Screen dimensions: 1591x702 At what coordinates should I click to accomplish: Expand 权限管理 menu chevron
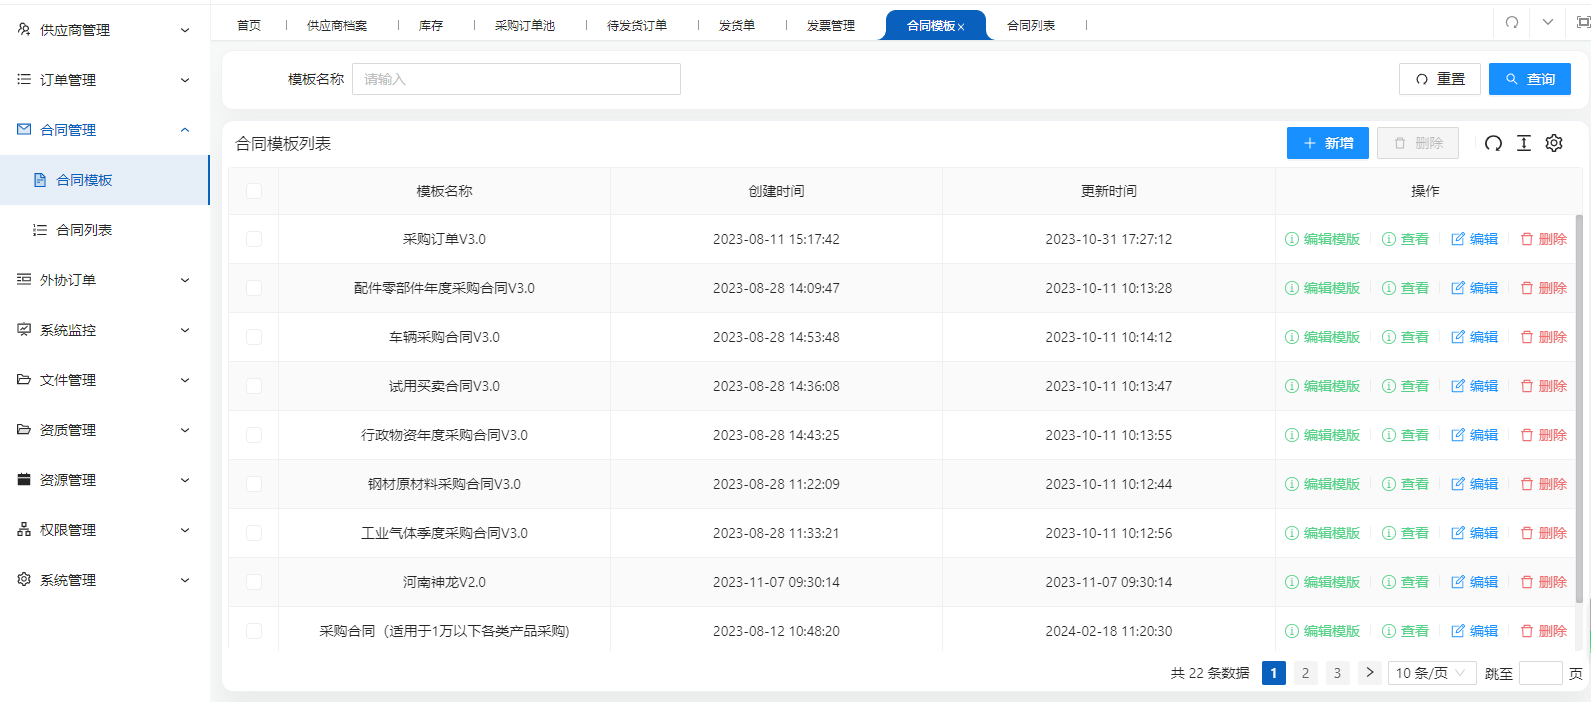coord(185,530)
